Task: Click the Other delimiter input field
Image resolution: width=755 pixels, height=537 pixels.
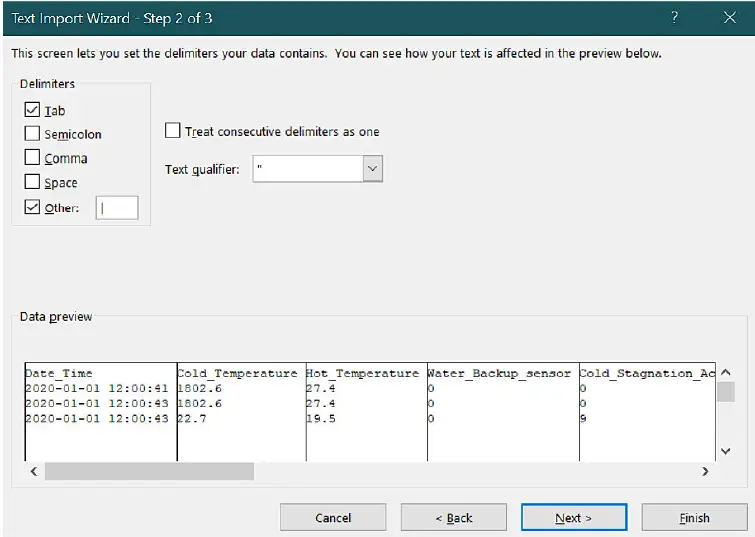Action: point(117,208)
